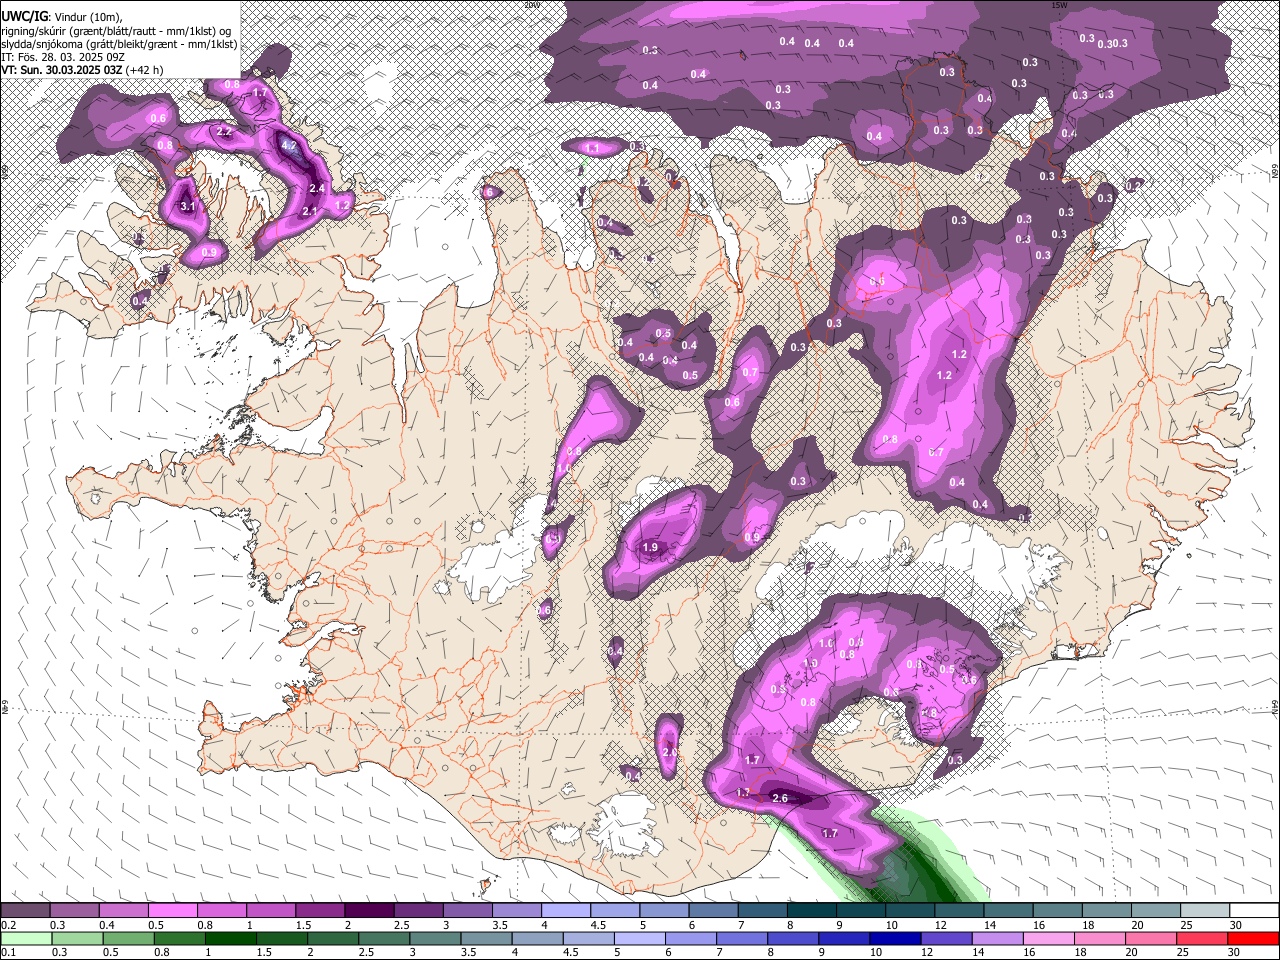The image size is (1280, 960).
Task: Pick the pale green 0.1 swatch on lower scale
Action: click(x=27, y=938)
